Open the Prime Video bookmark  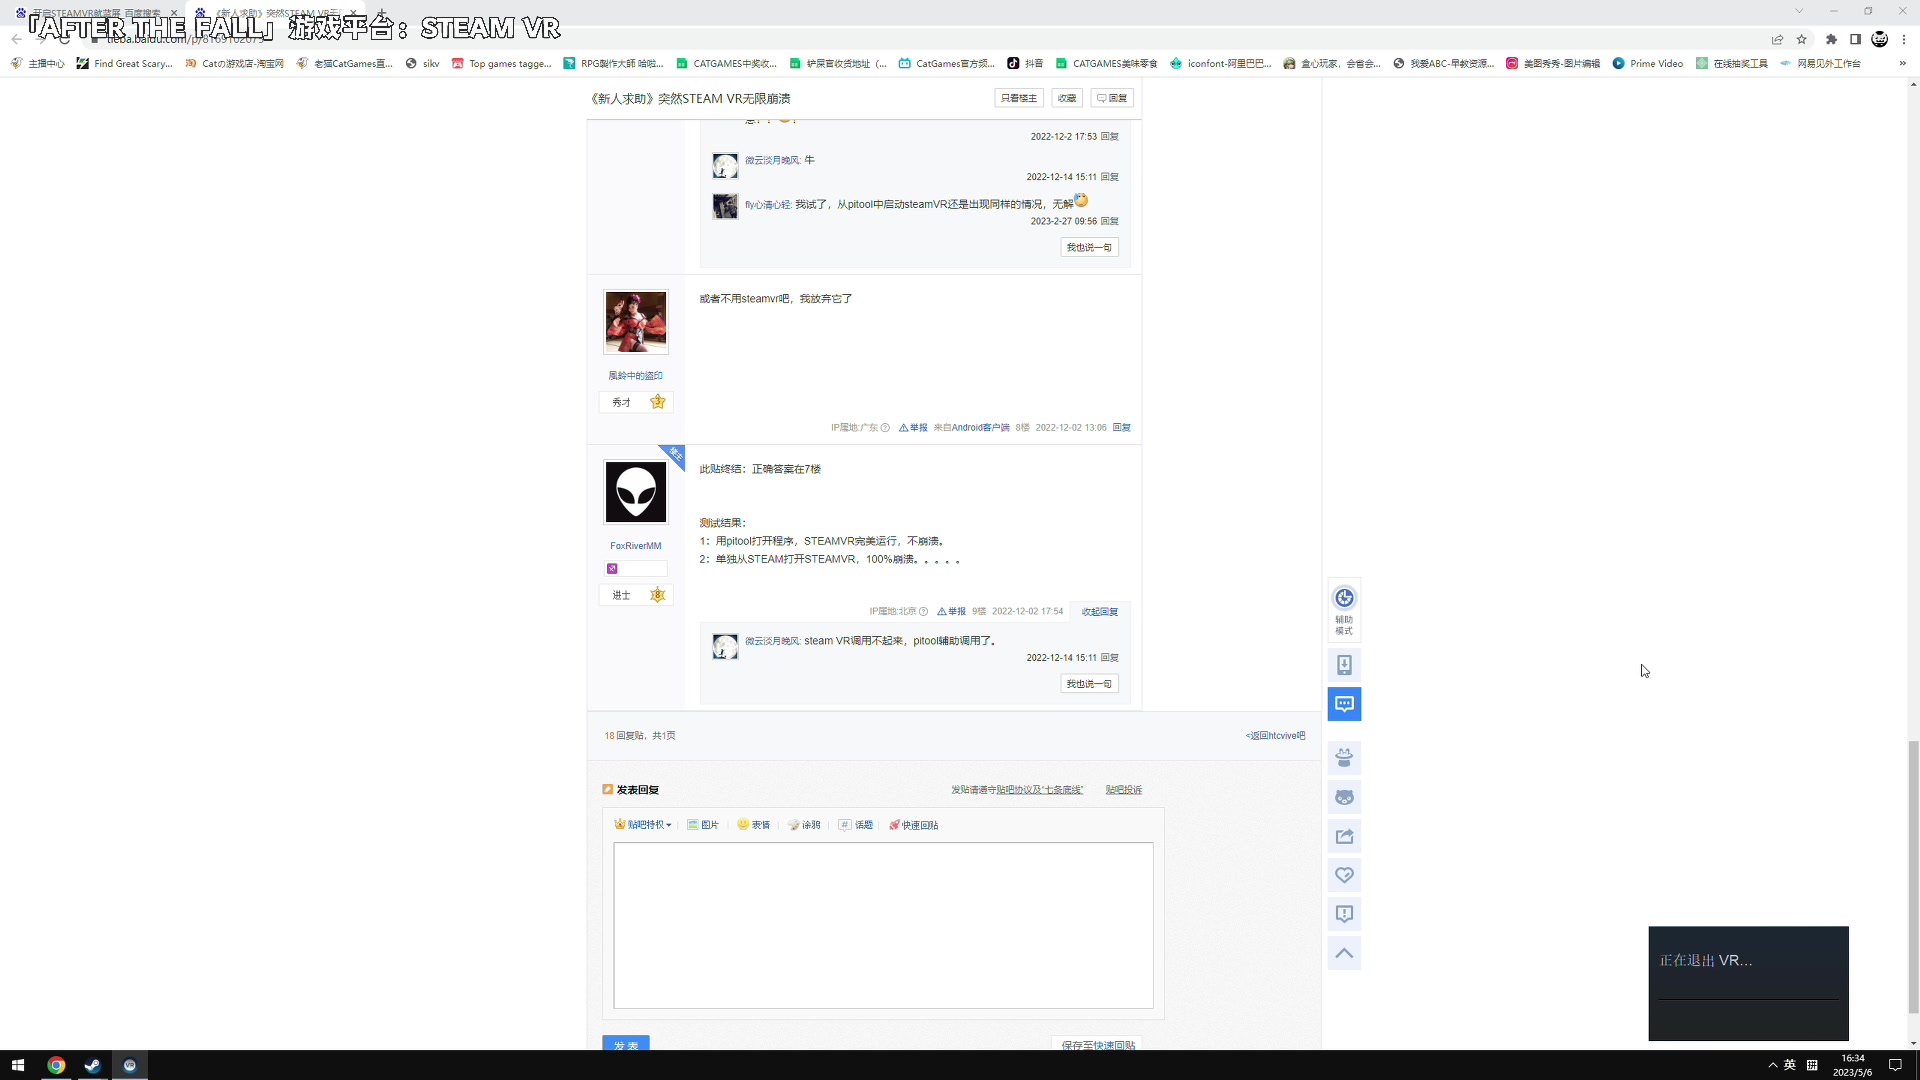click(x=1647, y=63)
